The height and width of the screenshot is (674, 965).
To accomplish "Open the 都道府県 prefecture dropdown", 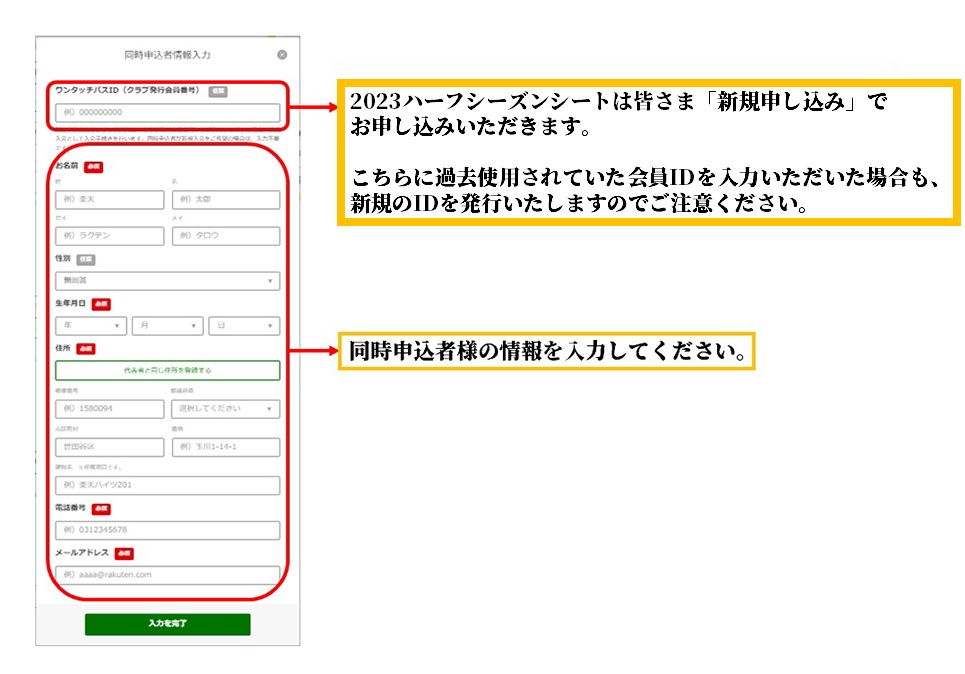I will [x=226, y=409].
